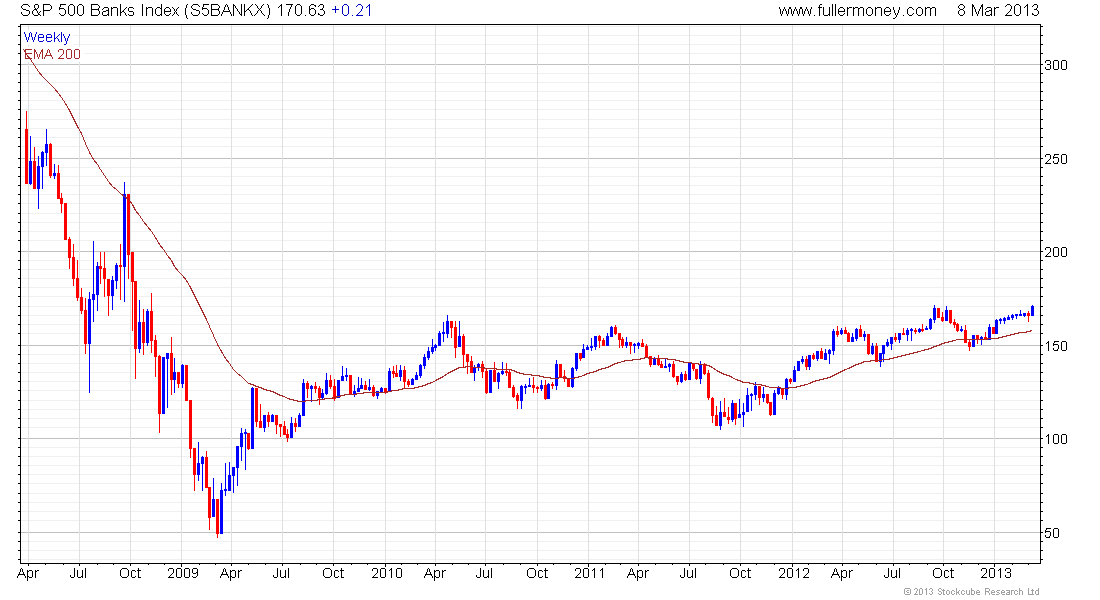Click the EMA 200 indicator label
This screenshot has width=1100, height=600.
52,54
